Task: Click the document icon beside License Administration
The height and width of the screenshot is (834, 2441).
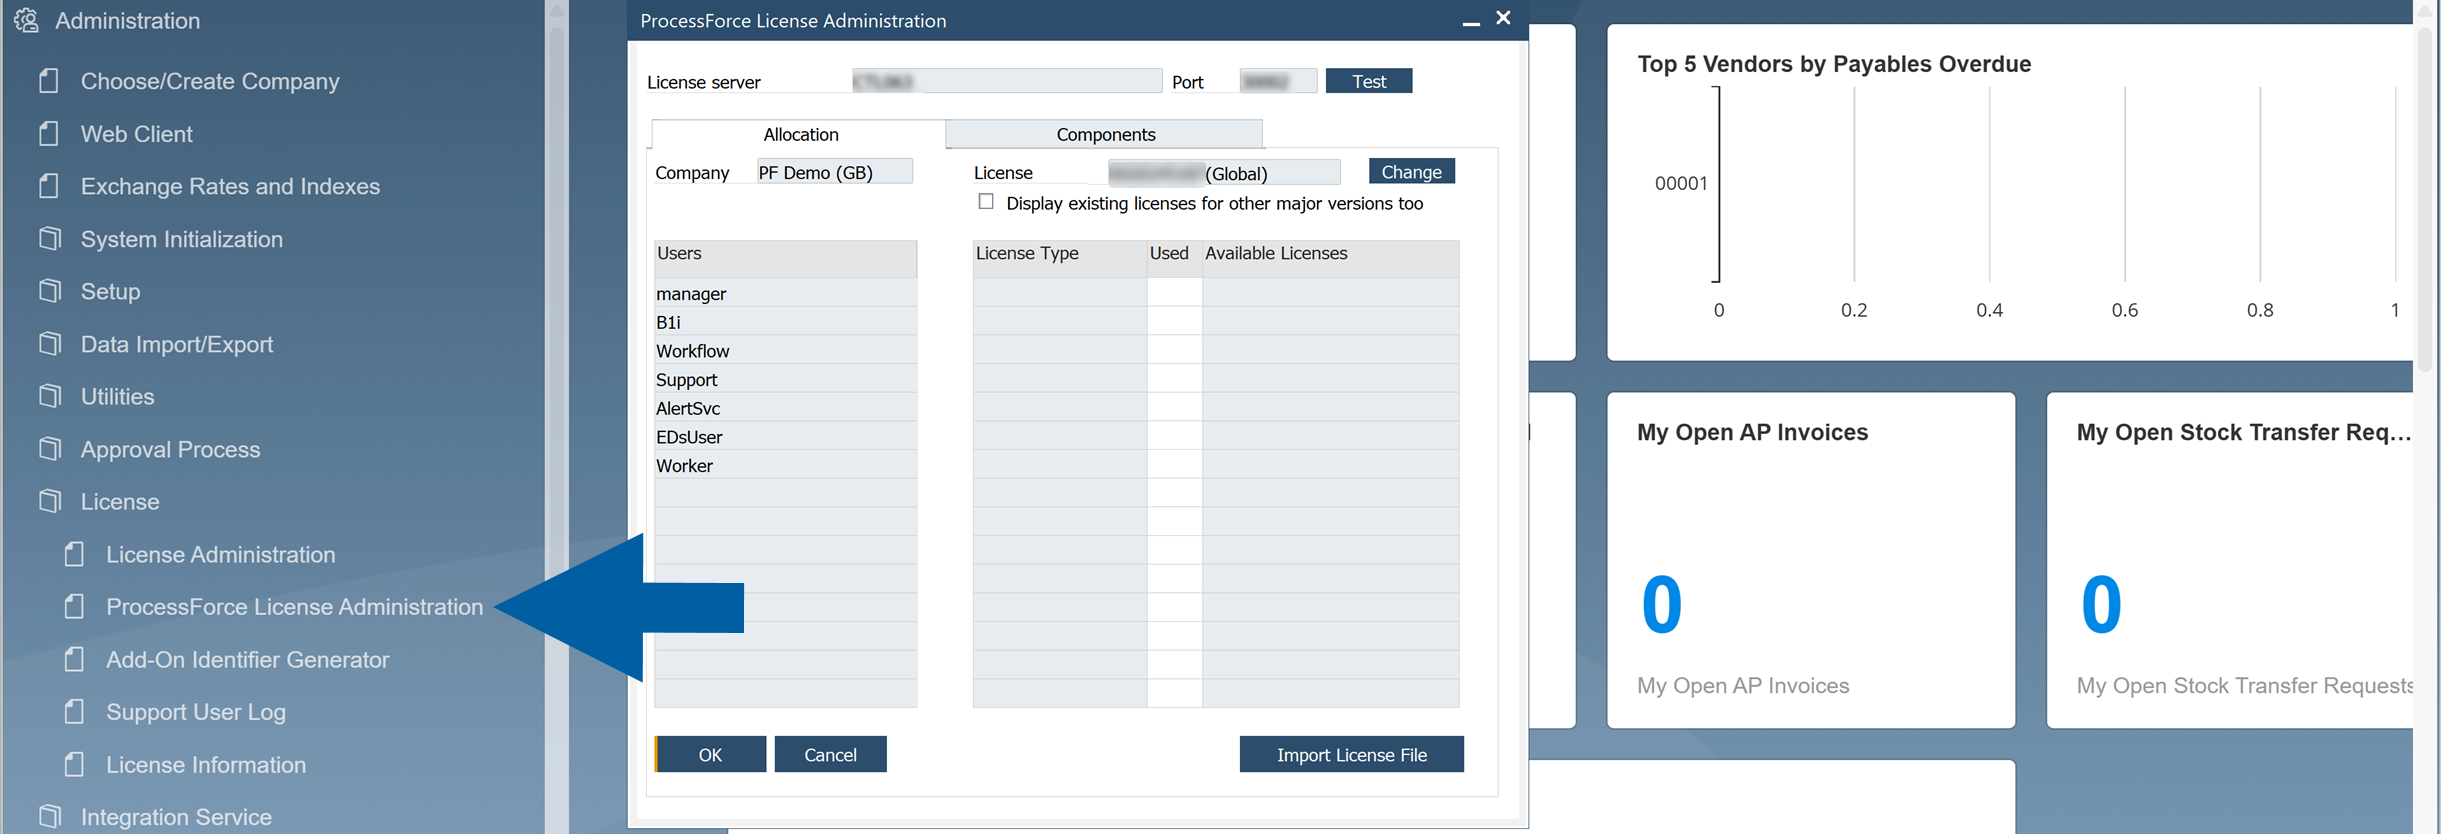Action: pyautogui.click(x=75, y=553)
